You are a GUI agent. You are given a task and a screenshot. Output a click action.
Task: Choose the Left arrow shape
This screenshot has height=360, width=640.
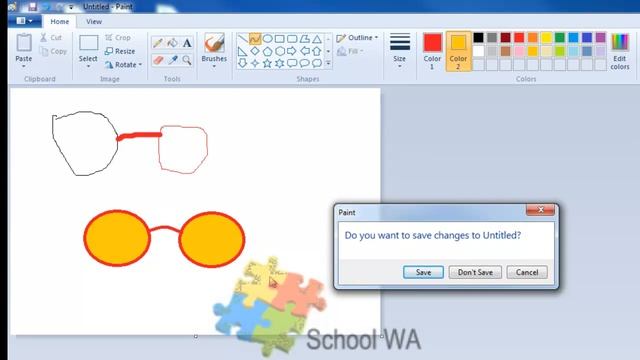[x=305, y=51]
